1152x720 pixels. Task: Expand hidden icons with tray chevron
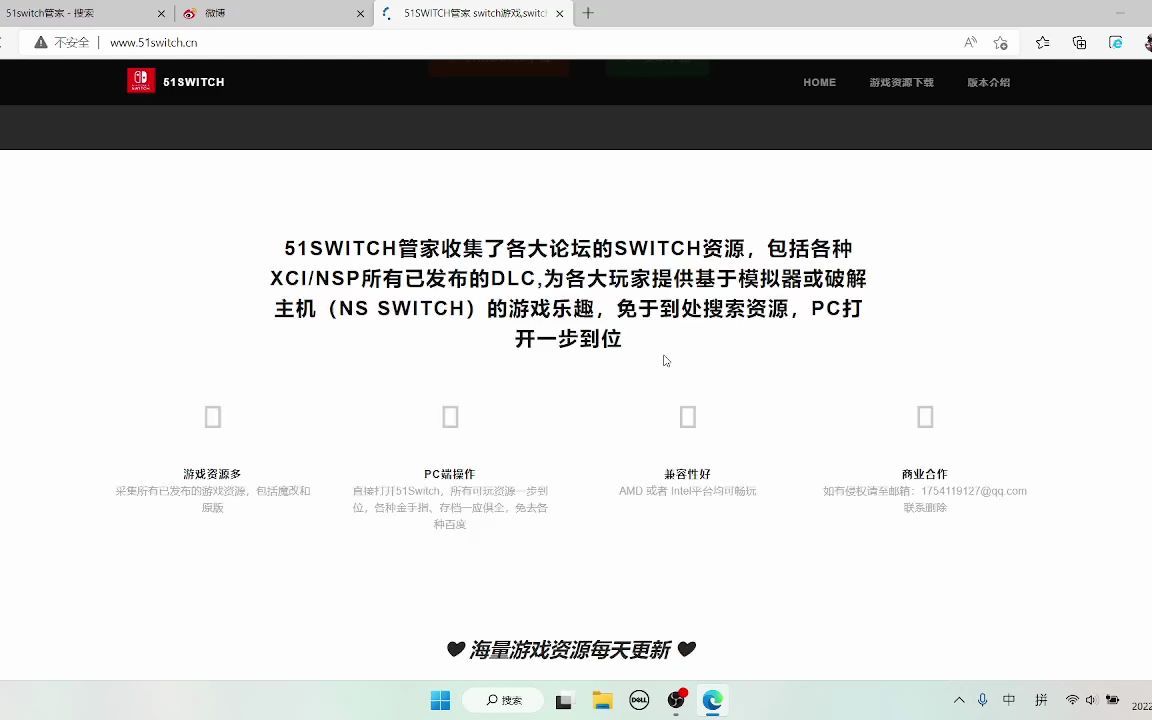pos(958,700)
